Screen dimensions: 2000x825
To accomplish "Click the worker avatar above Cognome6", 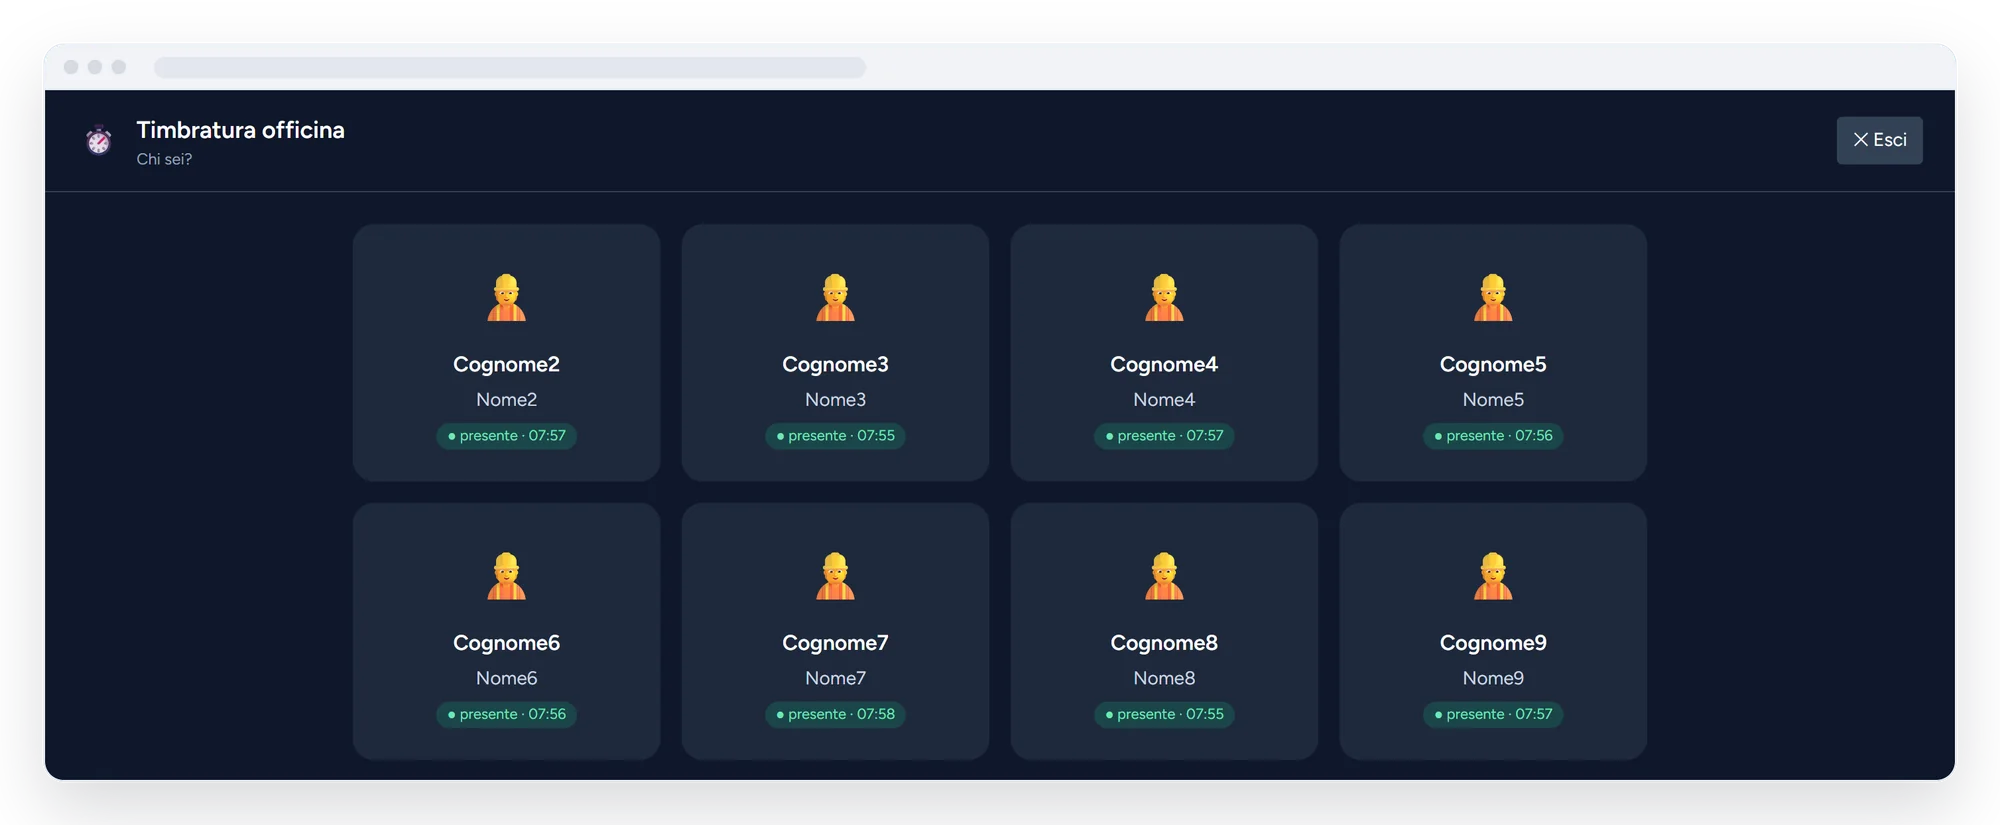I will click(506, 576).
